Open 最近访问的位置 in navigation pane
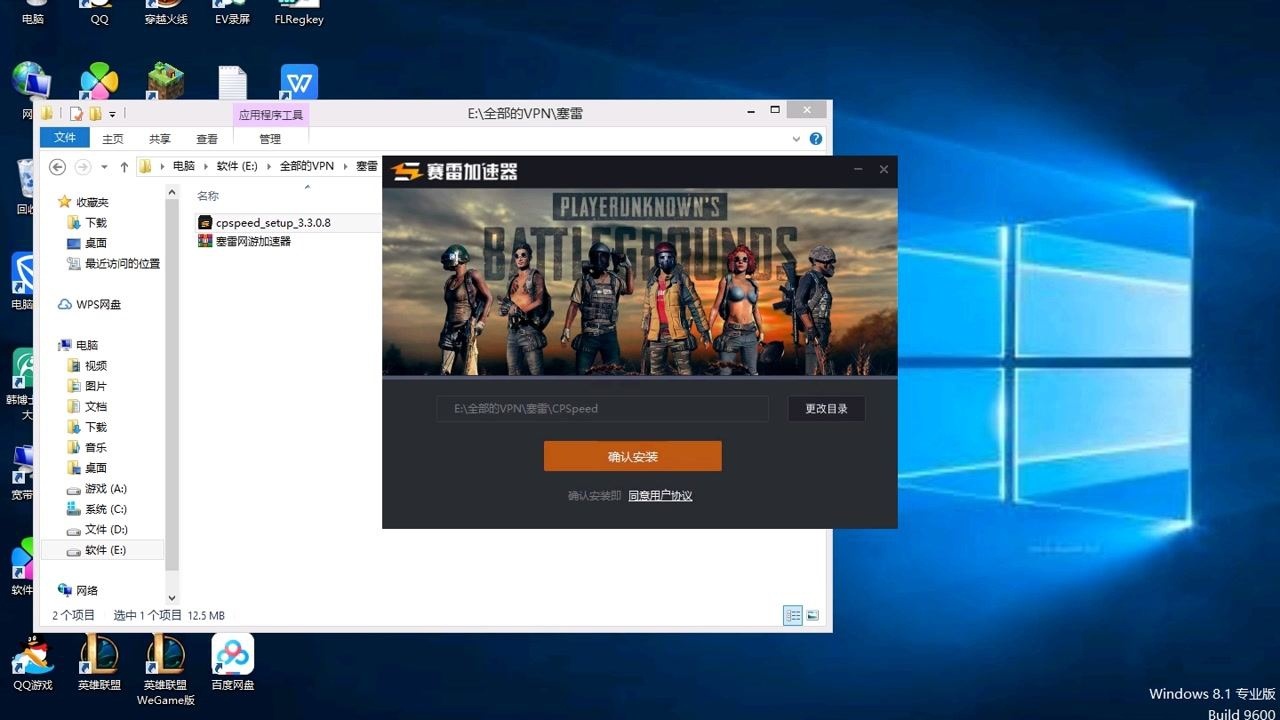The image size is (1280, 720). click(x=113, y=264)
